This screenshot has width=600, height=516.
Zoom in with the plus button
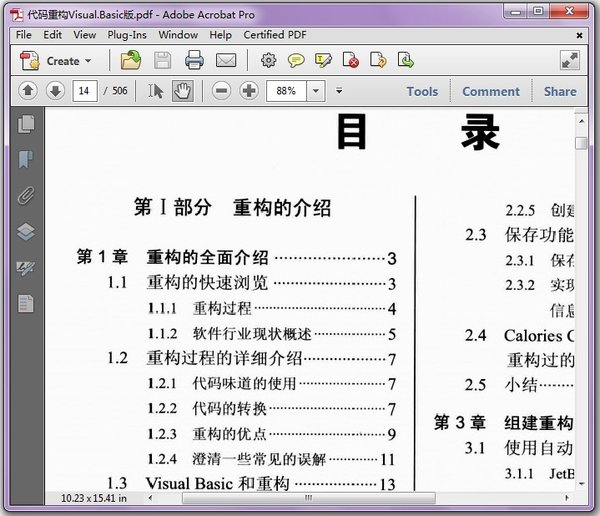[249, 91]
